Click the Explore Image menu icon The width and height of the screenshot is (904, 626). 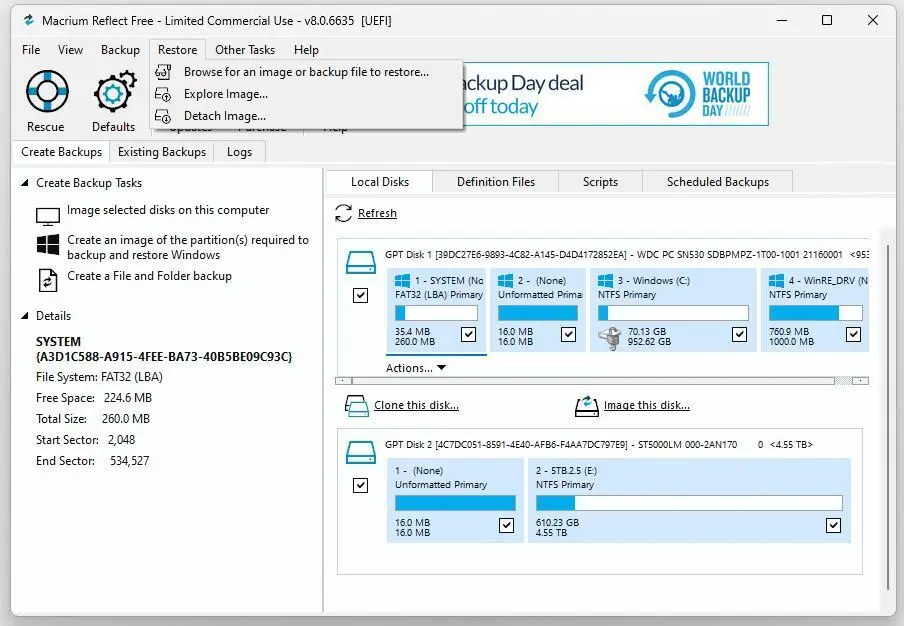163,94
